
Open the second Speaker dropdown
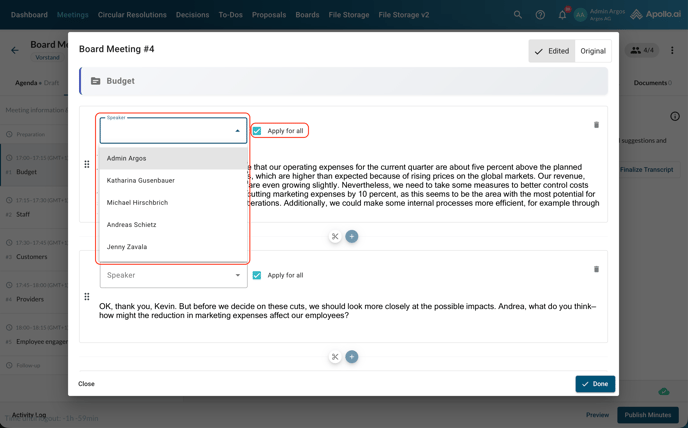click(173, 275)
